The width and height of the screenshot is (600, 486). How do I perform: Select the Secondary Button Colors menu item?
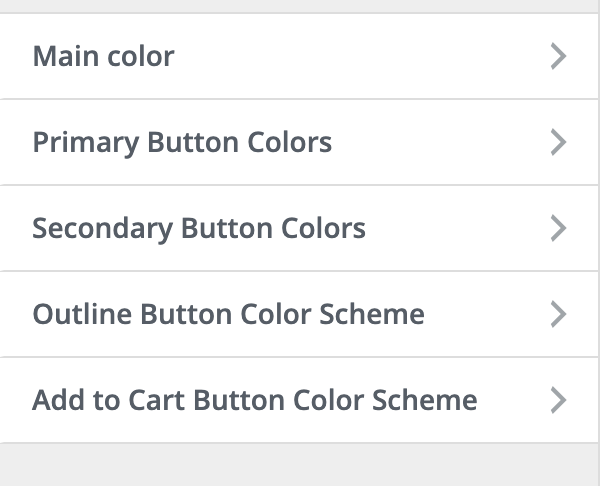pyautogui.click(x=300, y=228)
